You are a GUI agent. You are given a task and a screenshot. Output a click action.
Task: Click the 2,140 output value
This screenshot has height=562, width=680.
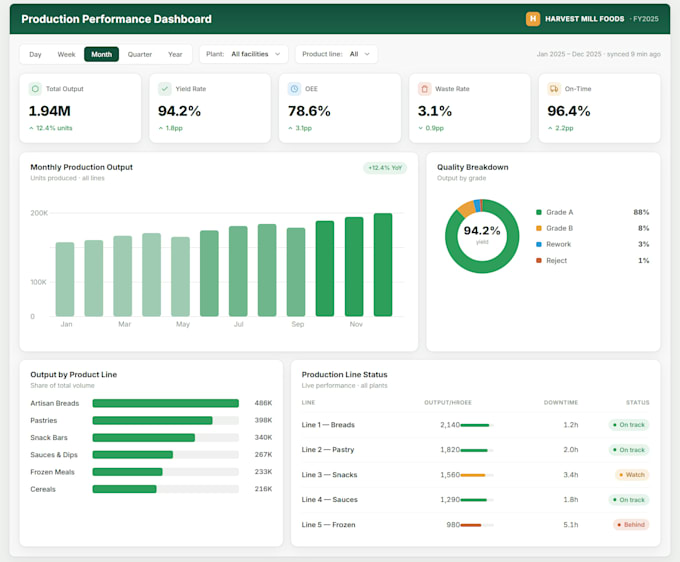coord(450,425)
